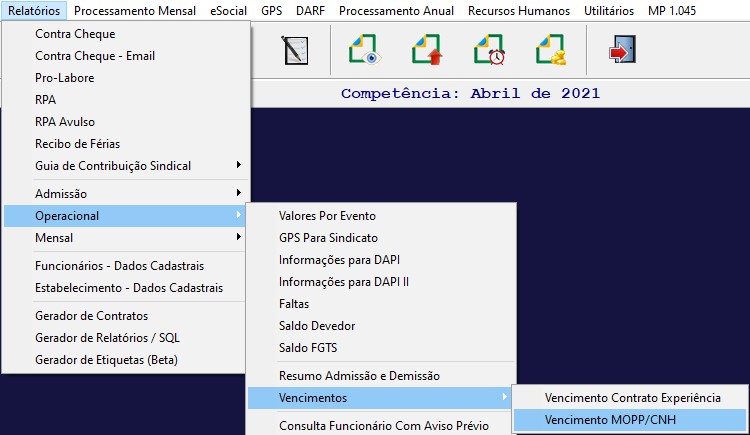Click the RPA menu entry
Screen dimensions: 750x435
[126, 100]
